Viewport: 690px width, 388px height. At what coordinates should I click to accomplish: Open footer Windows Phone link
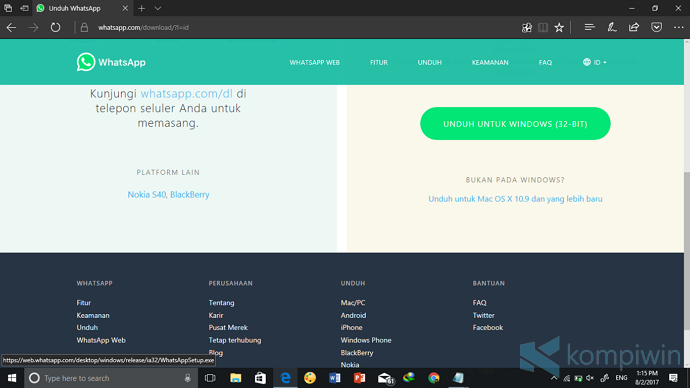[366, 340]
